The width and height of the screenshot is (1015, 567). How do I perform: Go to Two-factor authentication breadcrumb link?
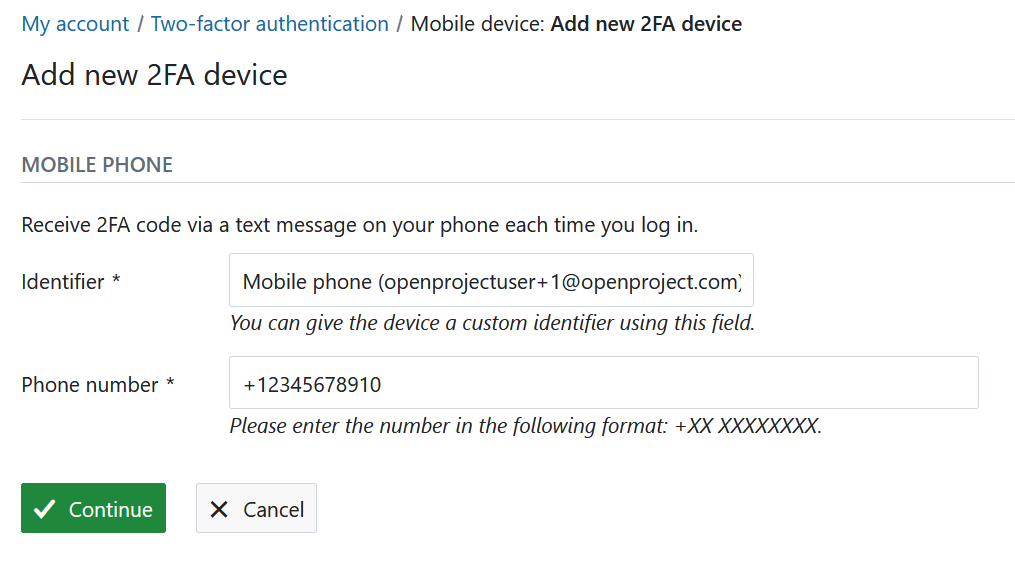click(269, 24)
